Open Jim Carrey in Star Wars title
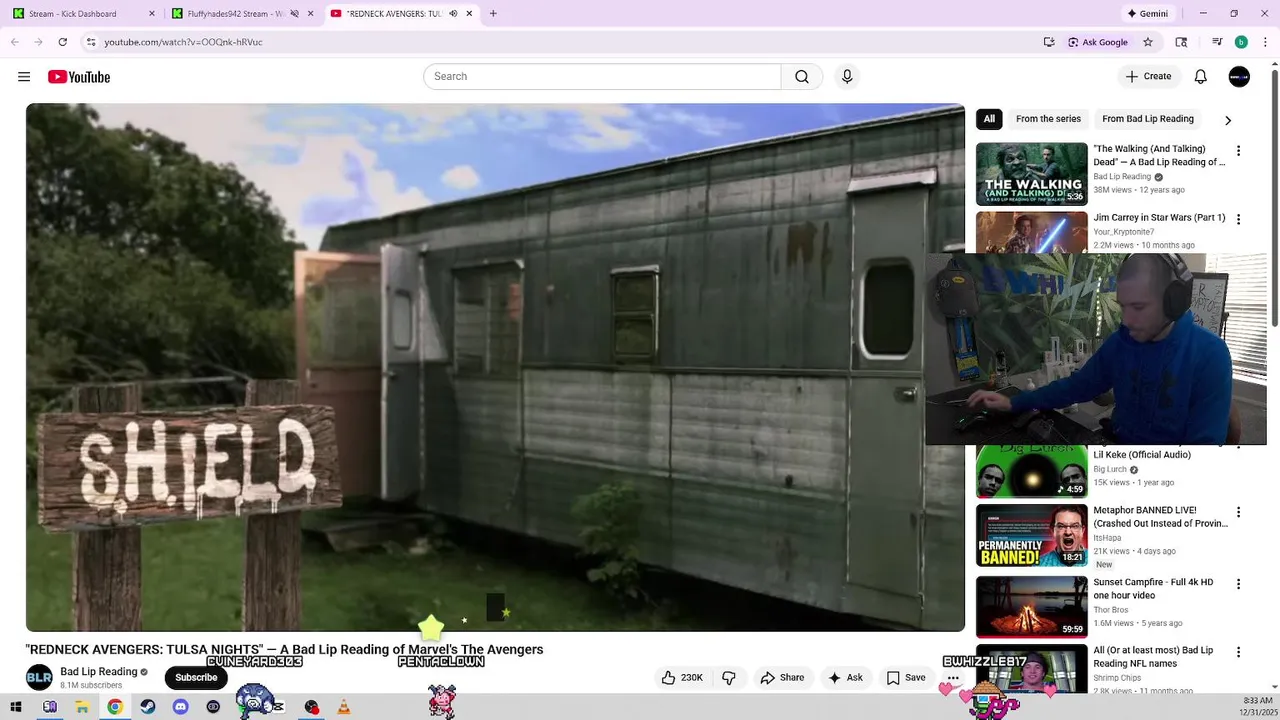This screenshot has width=1280, height=720. (x=1159, y=218)
